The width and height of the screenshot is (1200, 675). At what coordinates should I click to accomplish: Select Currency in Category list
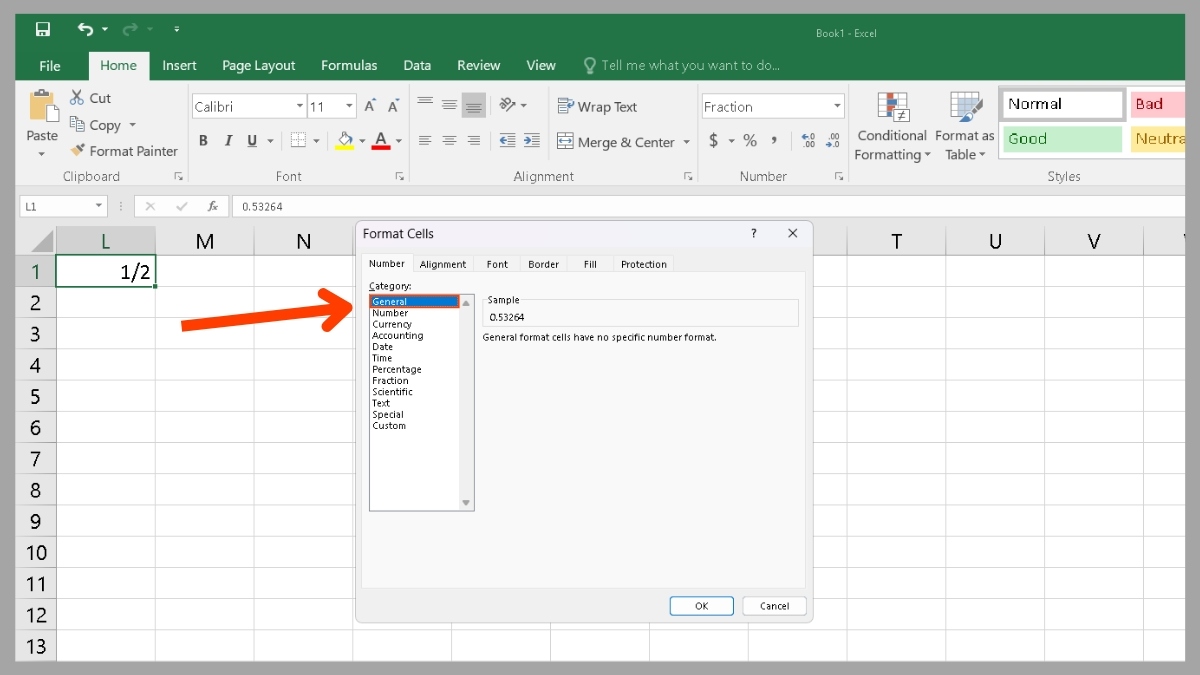click(392, 324)
